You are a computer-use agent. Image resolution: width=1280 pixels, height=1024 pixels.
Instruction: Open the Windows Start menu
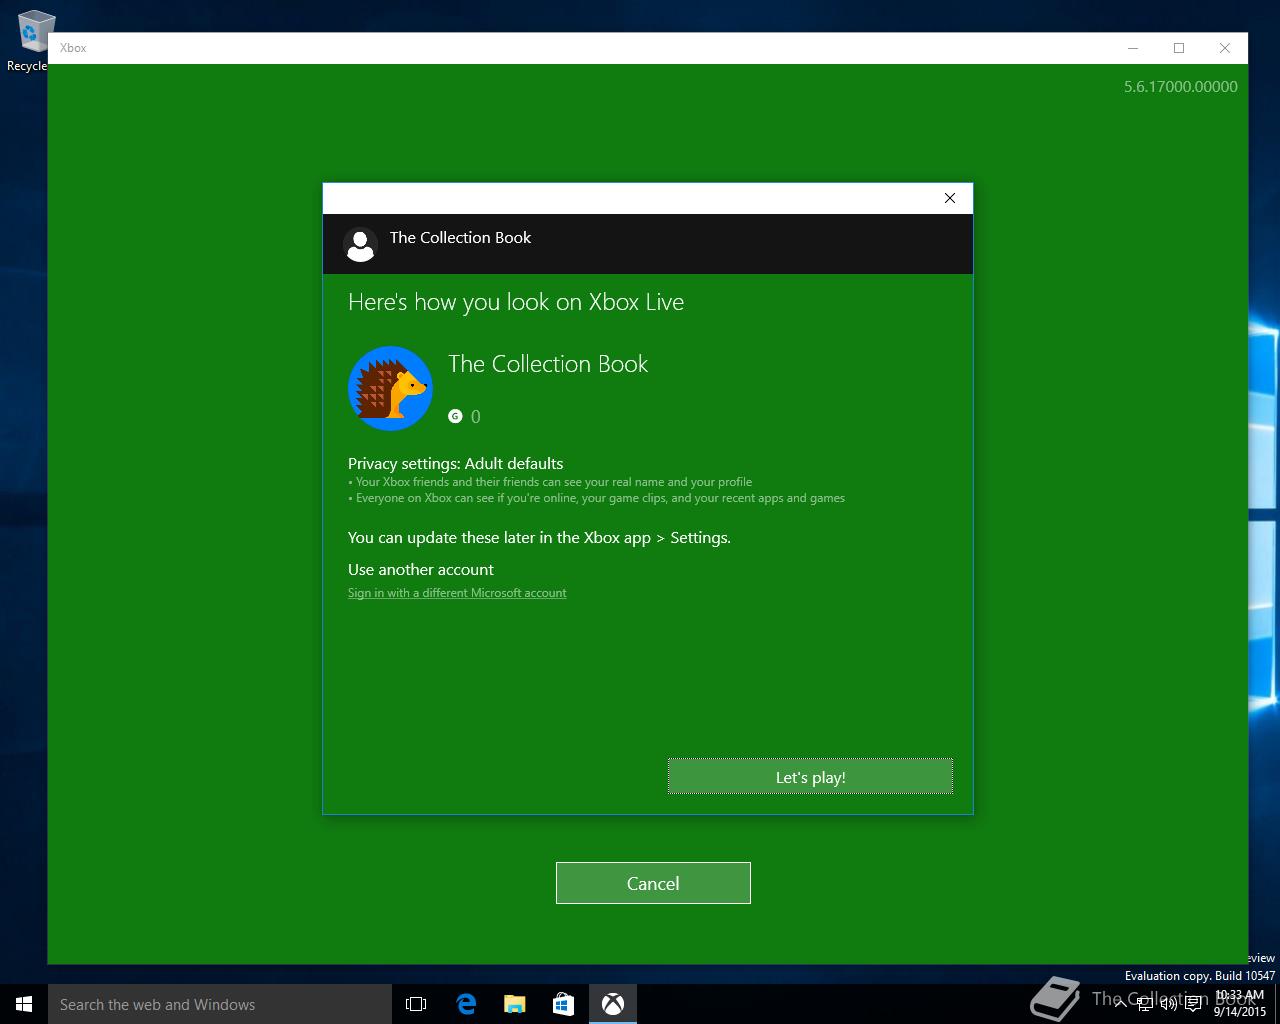(24, 1004)
